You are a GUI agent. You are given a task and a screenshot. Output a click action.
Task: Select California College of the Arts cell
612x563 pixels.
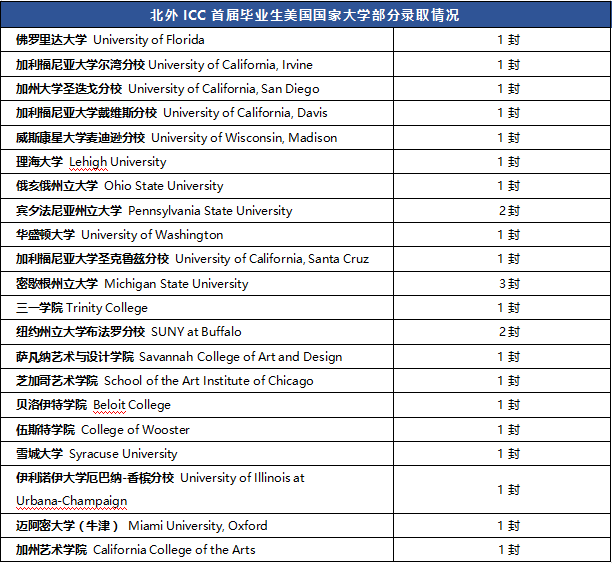[x=197, y=550]
